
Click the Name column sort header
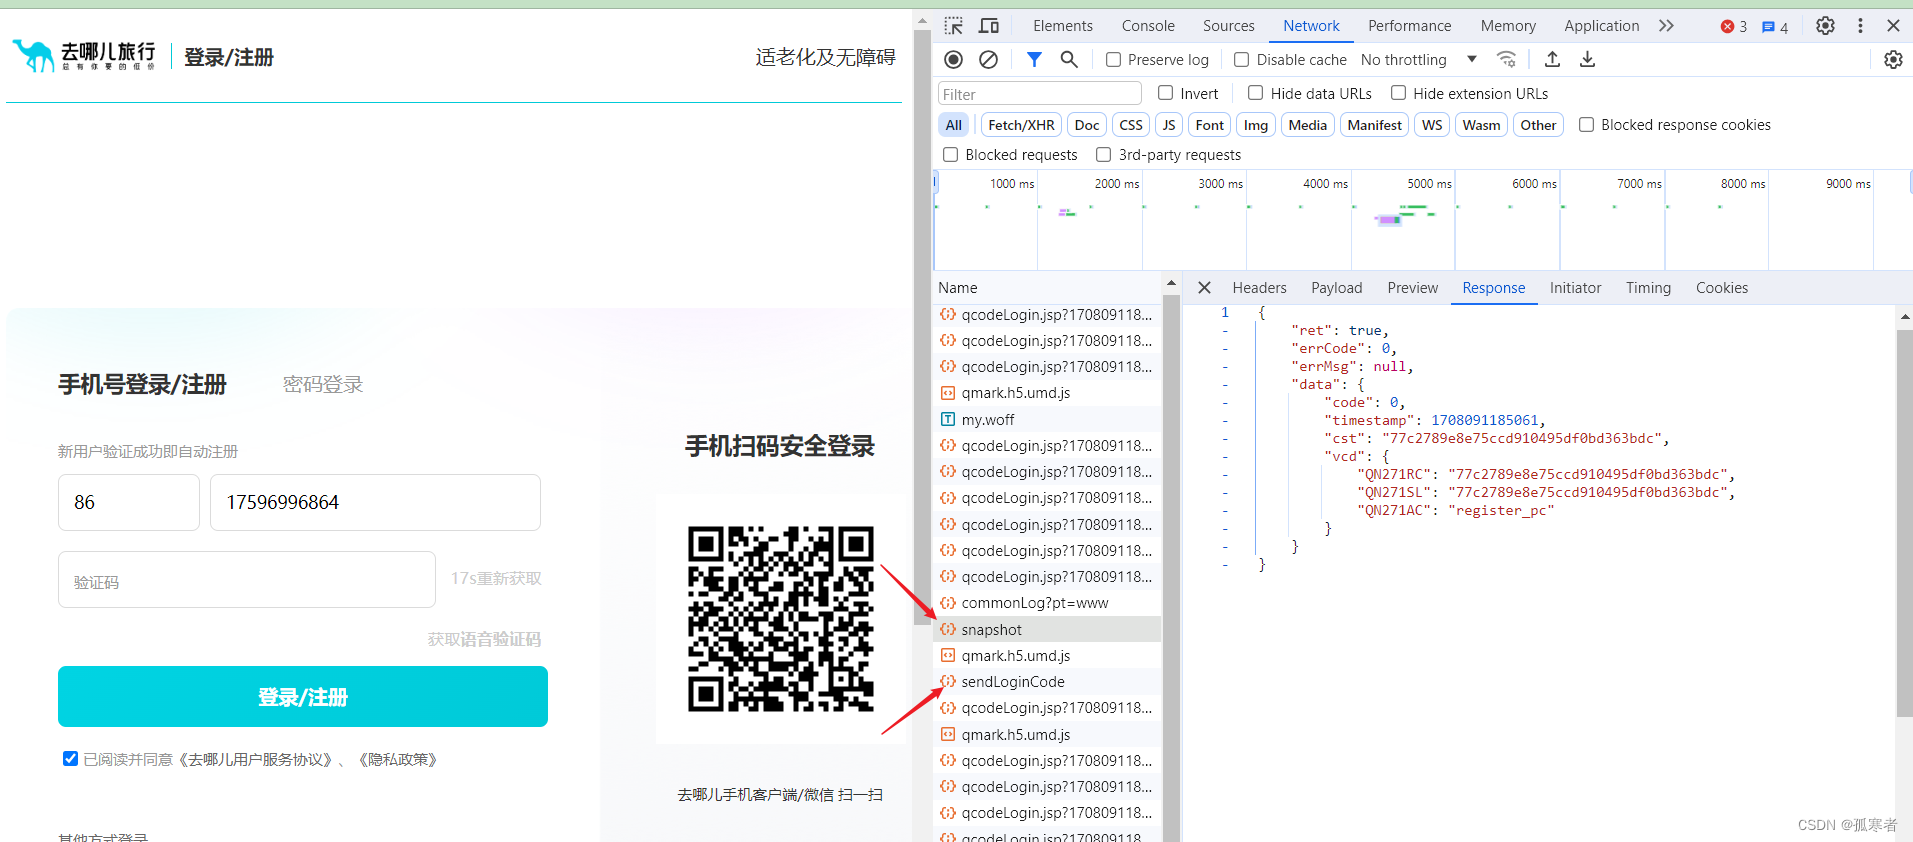[x=1047, y=288]
